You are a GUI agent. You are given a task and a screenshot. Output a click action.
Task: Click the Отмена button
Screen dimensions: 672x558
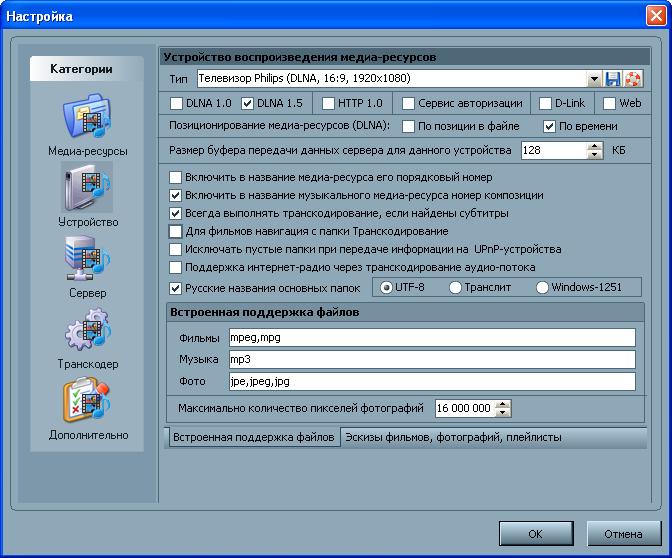623,533
